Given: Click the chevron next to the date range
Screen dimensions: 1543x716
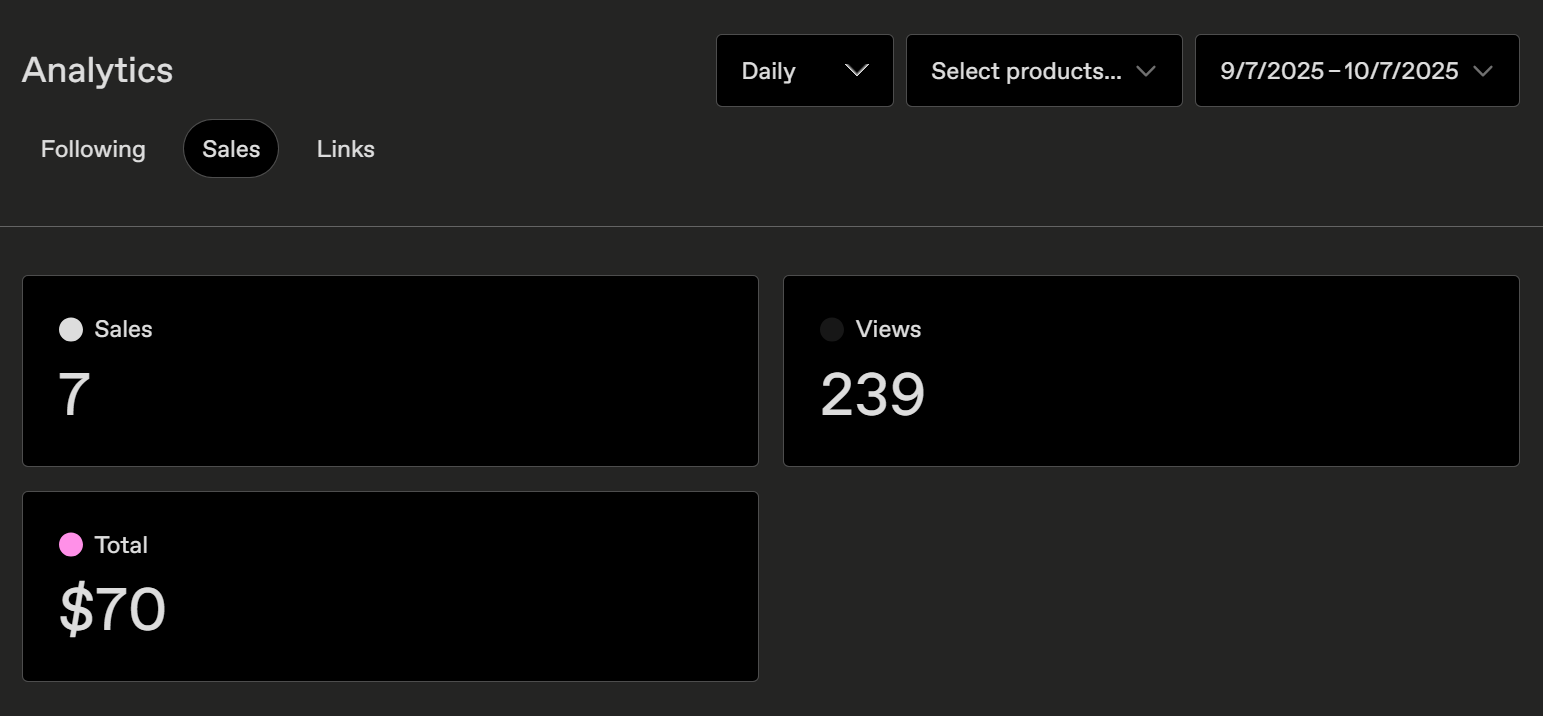Looking at the screenshot, I should (x=1483, y=71).
